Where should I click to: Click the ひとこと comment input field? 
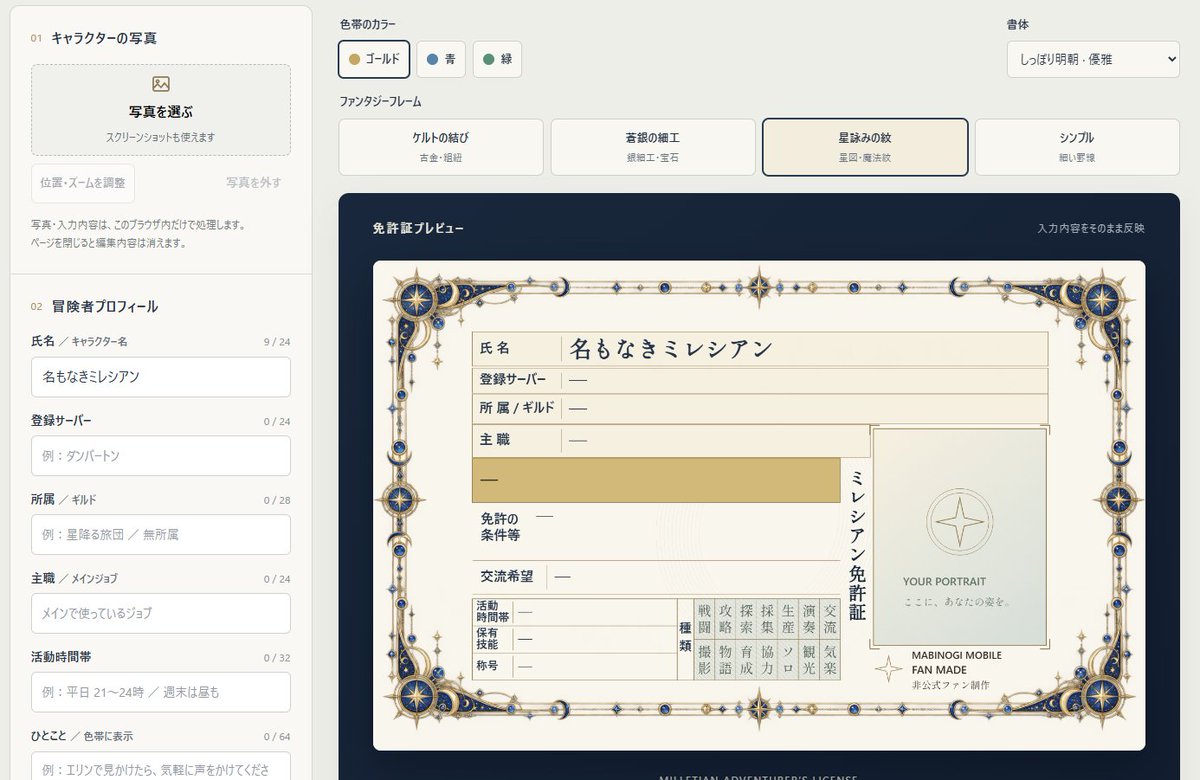[161, 766]
